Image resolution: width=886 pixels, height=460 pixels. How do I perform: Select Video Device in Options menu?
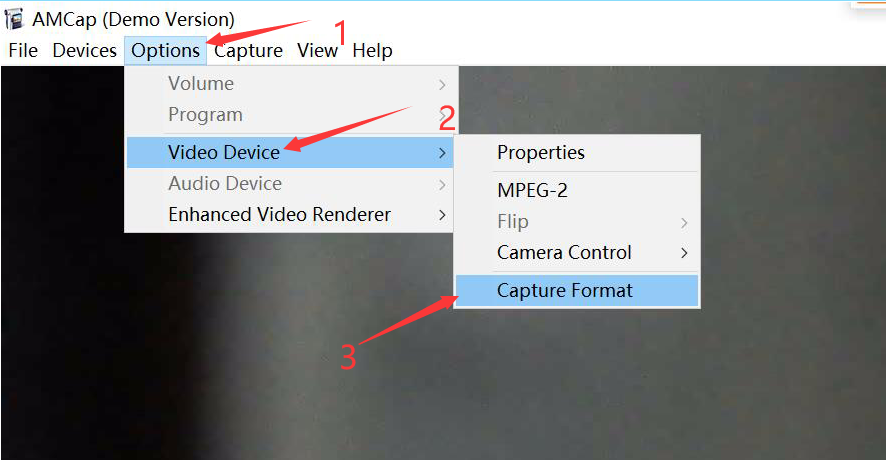coord(290,153)
